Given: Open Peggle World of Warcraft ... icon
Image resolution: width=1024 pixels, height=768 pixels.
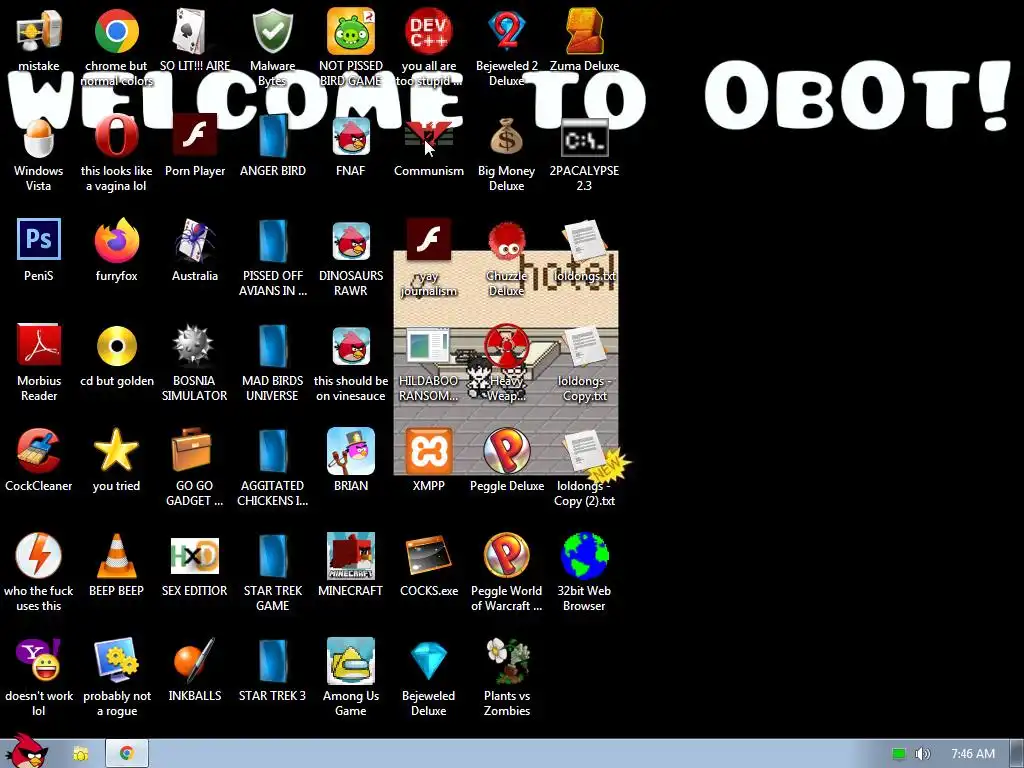Looking at the screenshot, I should click(x=507, y=556).
